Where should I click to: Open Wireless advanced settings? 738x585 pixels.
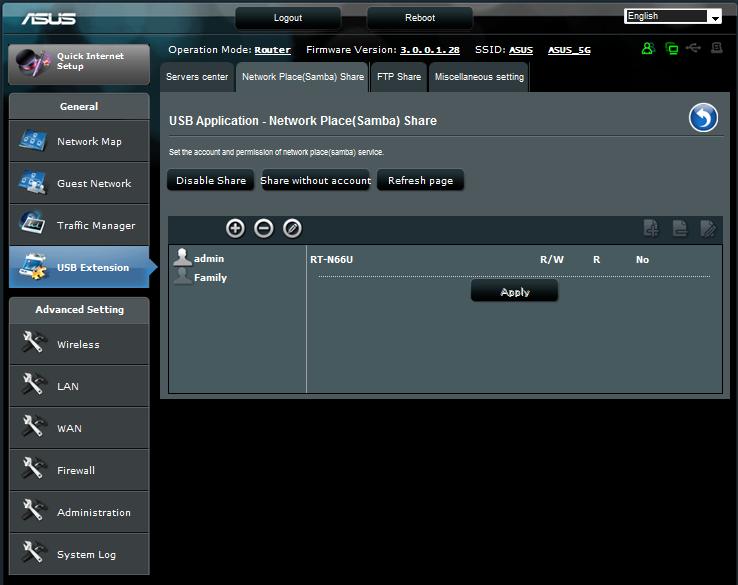(79, 344)
